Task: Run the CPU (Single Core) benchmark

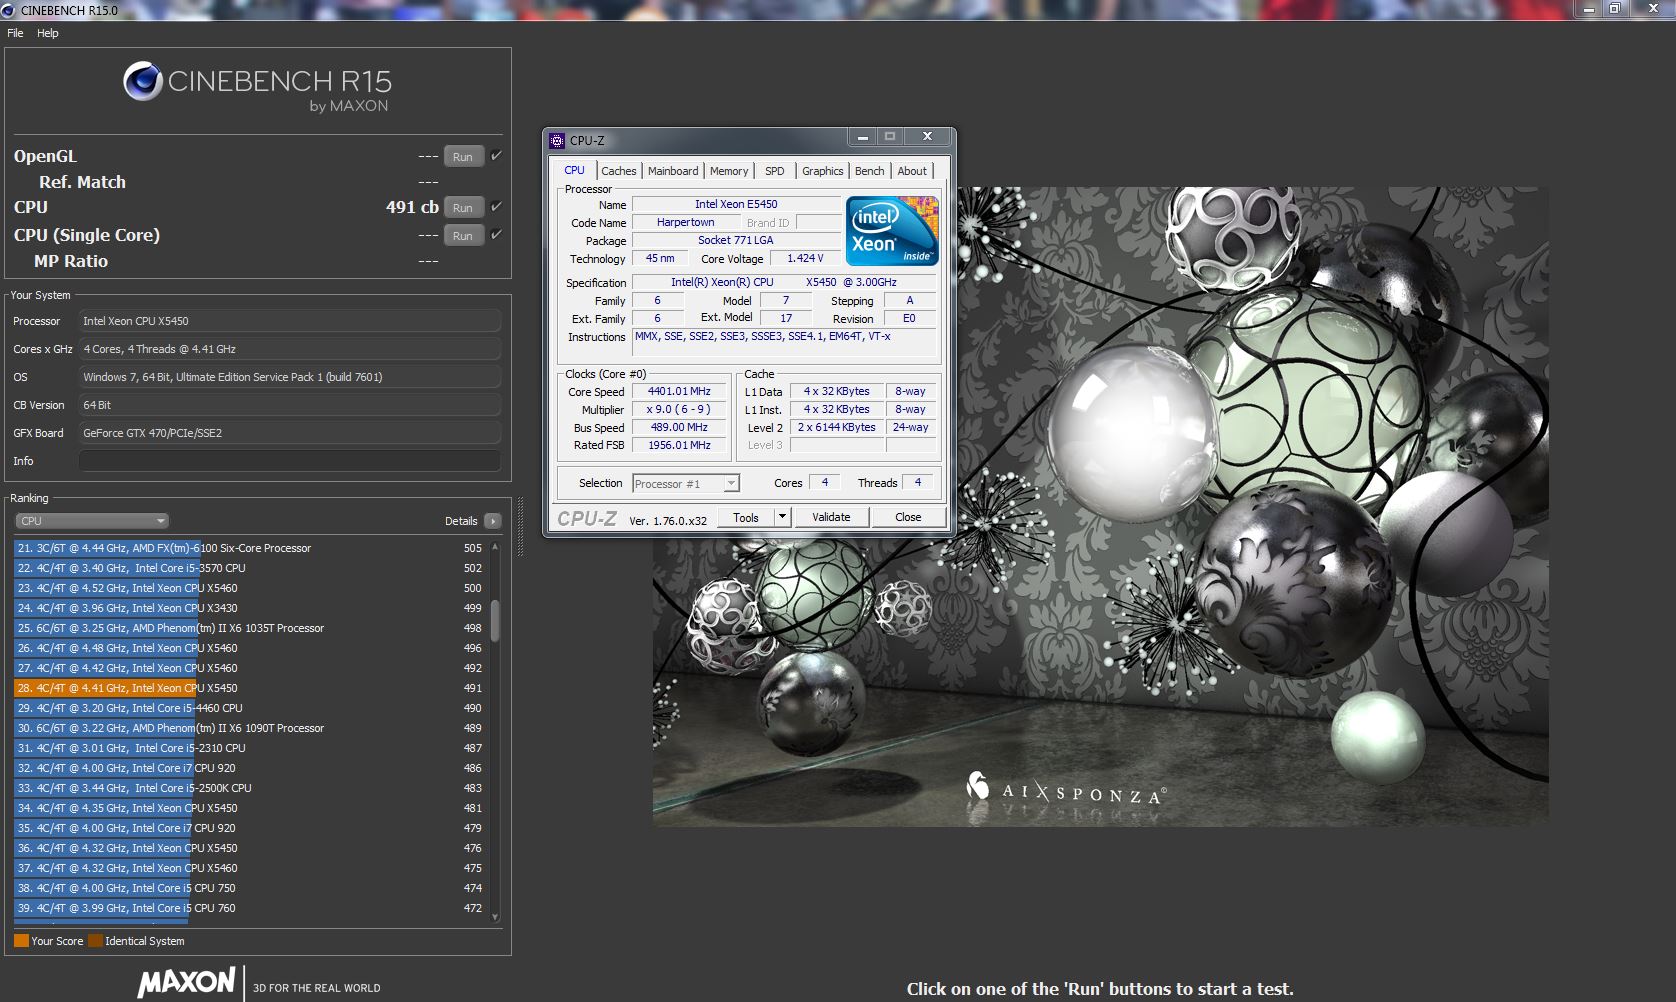Action: 463,236
